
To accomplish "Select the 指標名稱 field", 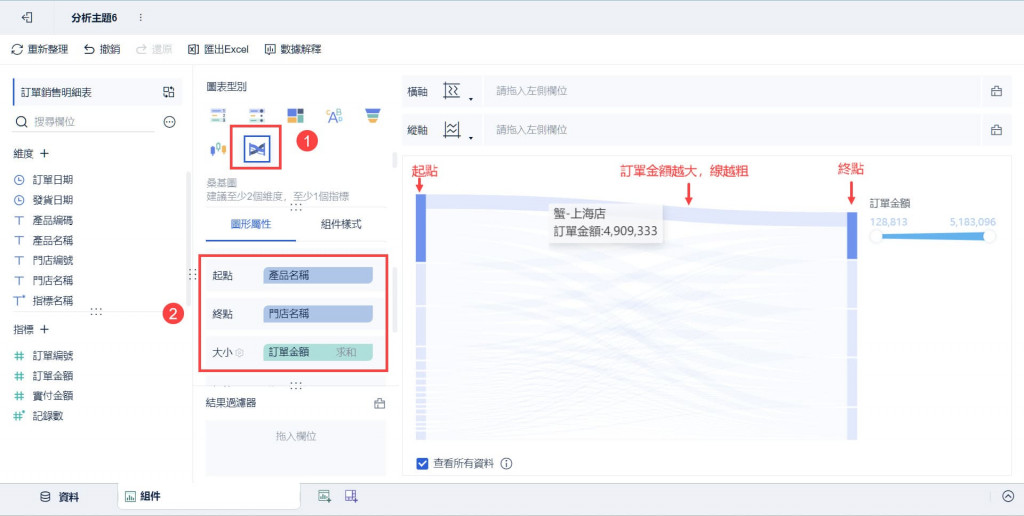I will [x=52, y=300].
